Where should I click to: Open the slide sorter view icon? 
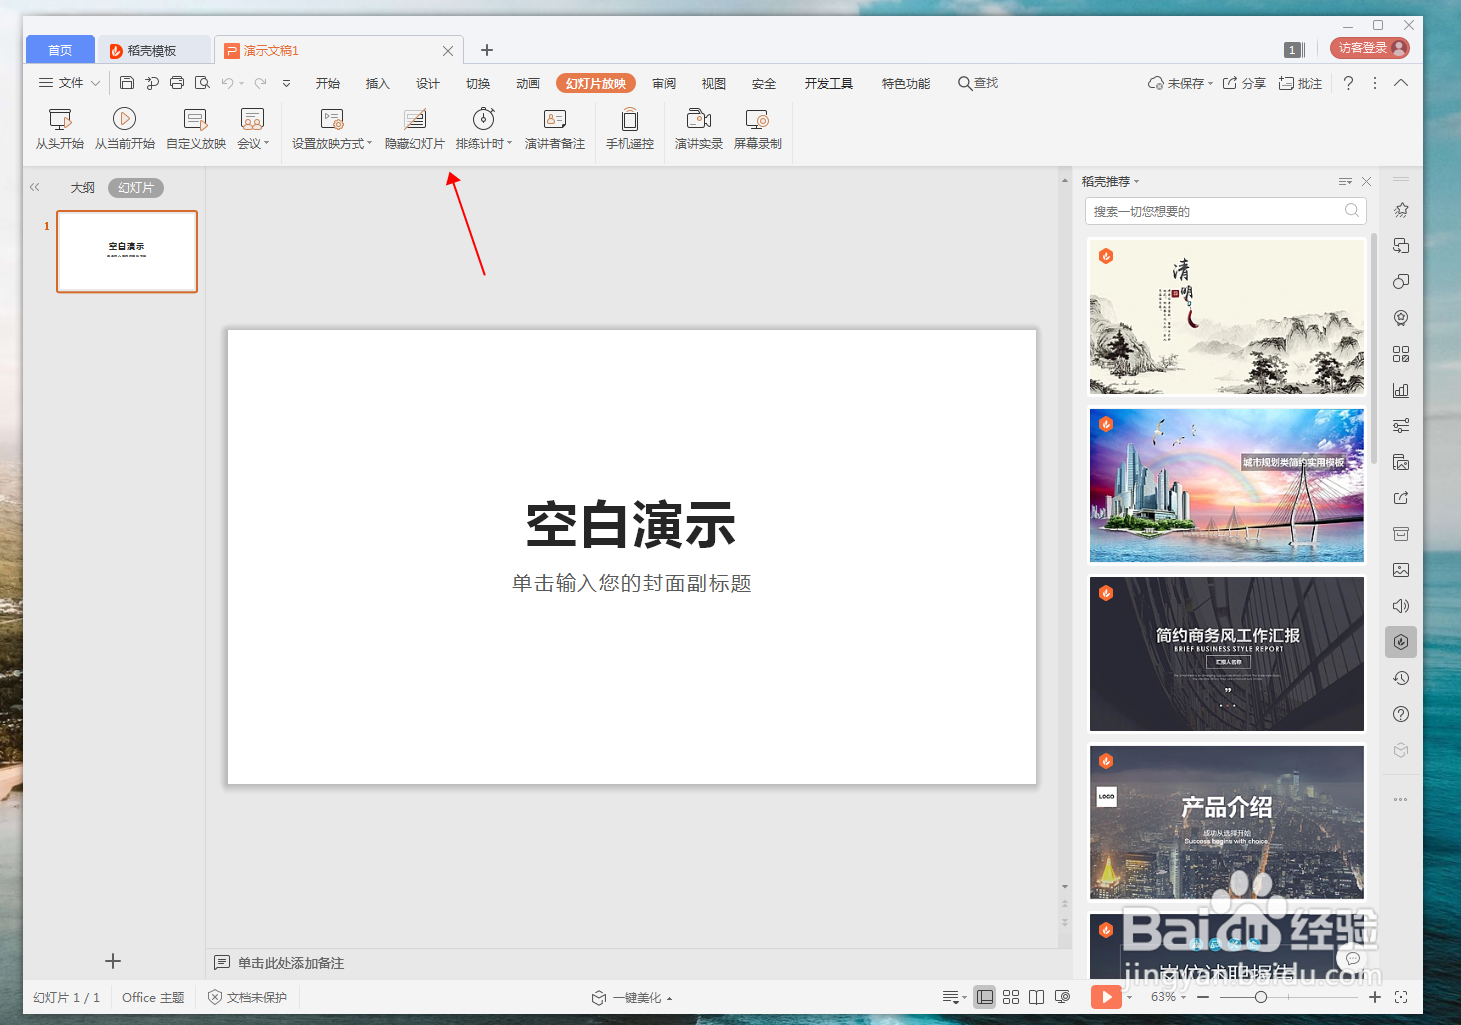tap(1010, 996)
